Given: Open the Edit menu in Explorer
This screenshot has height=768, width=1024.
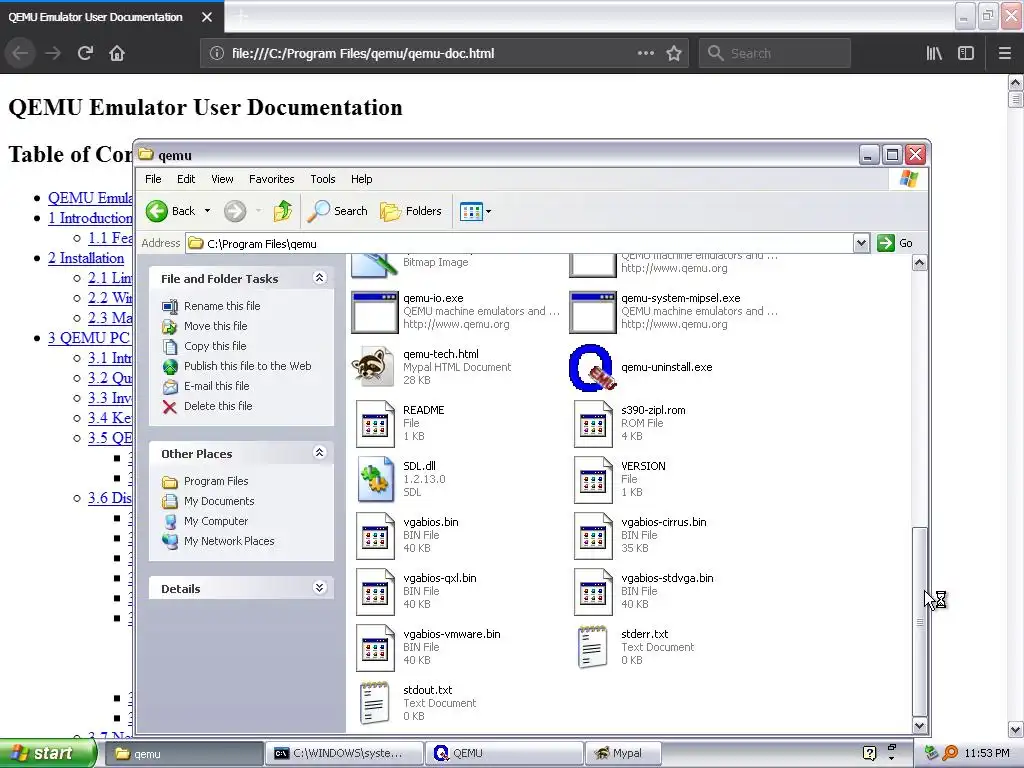Looking at the screenshot, I should click(185, 179).
